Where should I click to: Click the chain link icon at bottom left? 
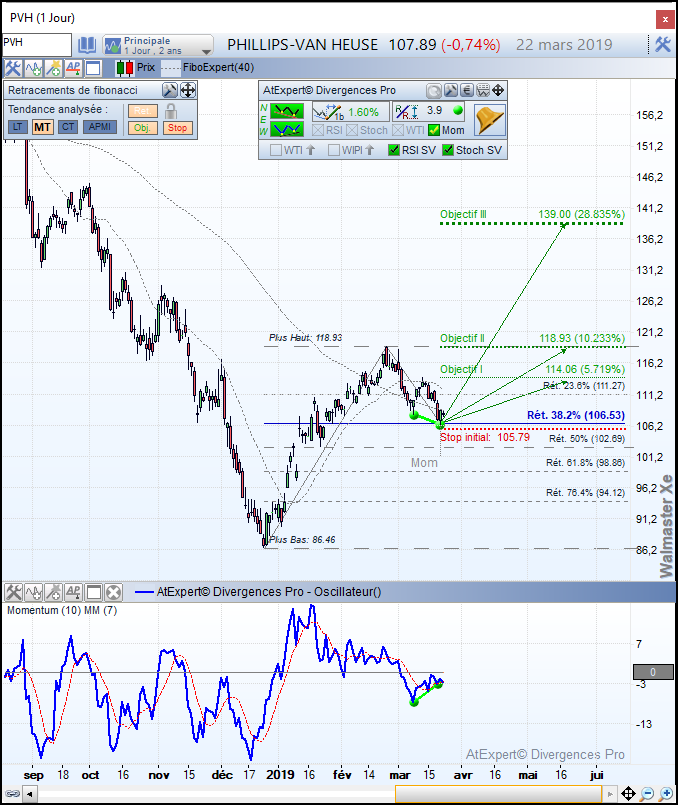12,794
